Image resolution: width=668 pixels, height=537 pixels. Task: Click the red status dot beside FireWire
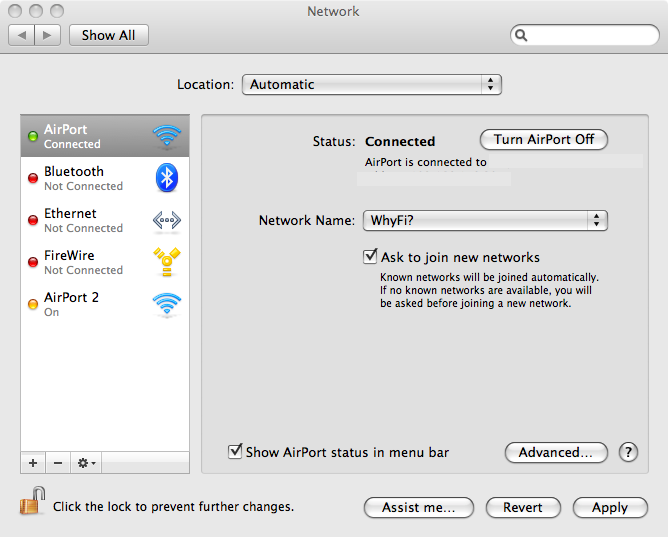33,262
